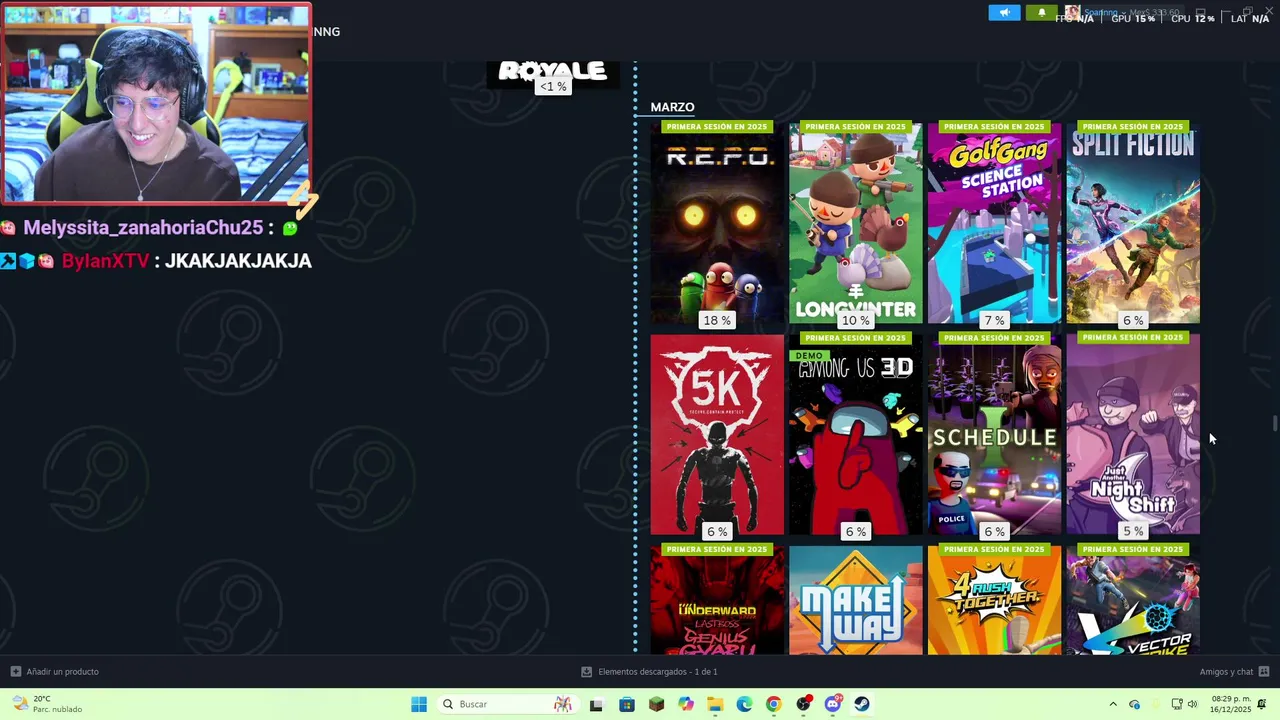This screenshot has height=720, width=1280.
Task: Open the red 5K game cover
Action: point(717,434)
